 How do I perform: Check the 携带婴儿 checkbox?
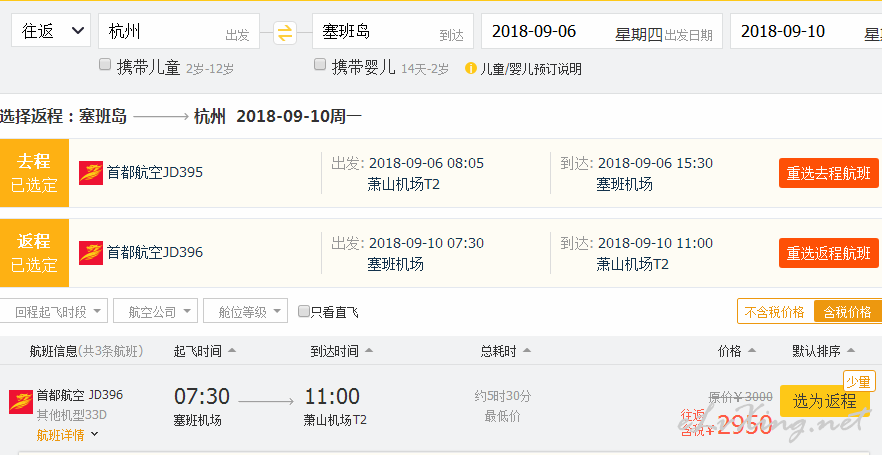click(x=320, y=65)
